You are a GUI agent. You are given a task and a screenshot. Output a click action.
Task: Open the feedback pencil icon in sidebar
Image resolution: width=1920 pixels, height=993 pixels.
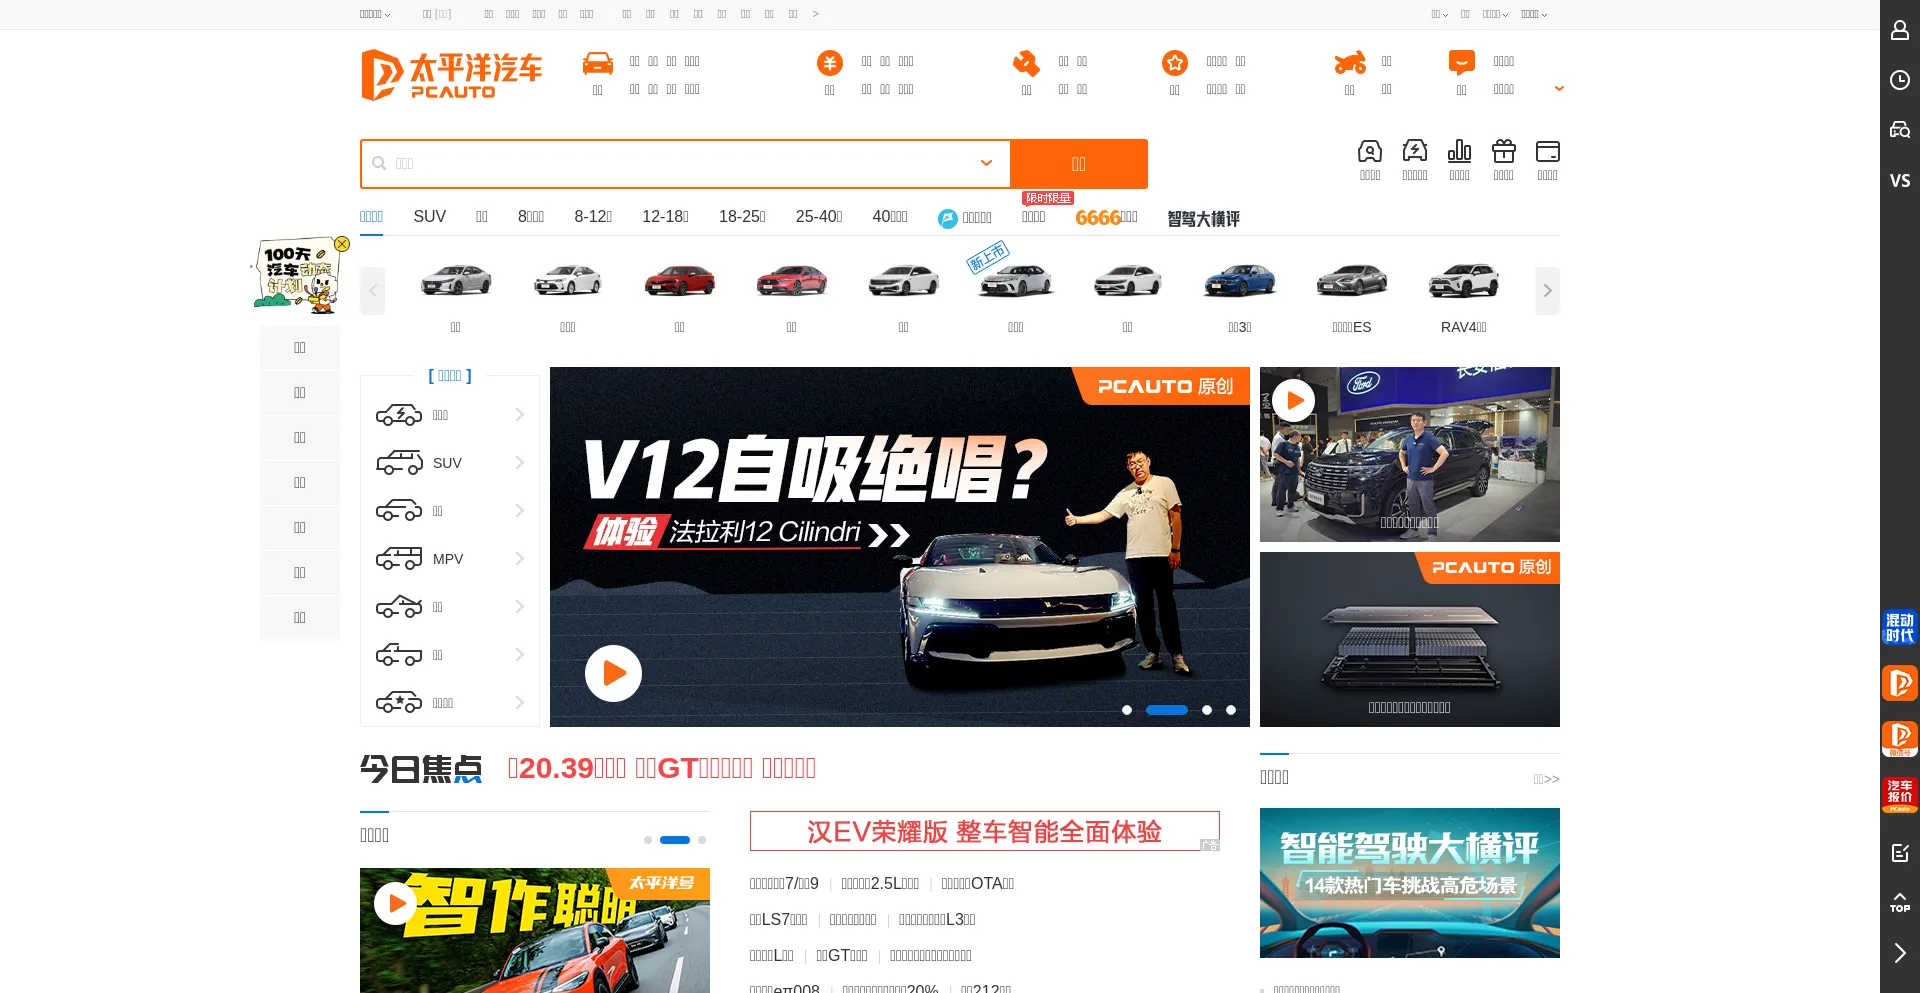[x=1900, y=853]
